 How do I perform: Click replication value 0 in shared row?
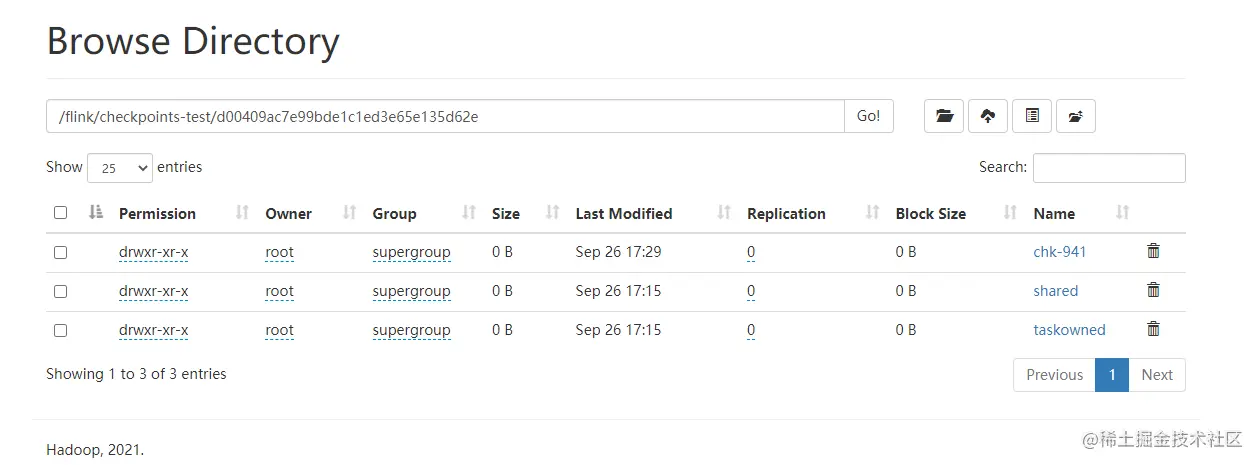[x=751, y=291]
